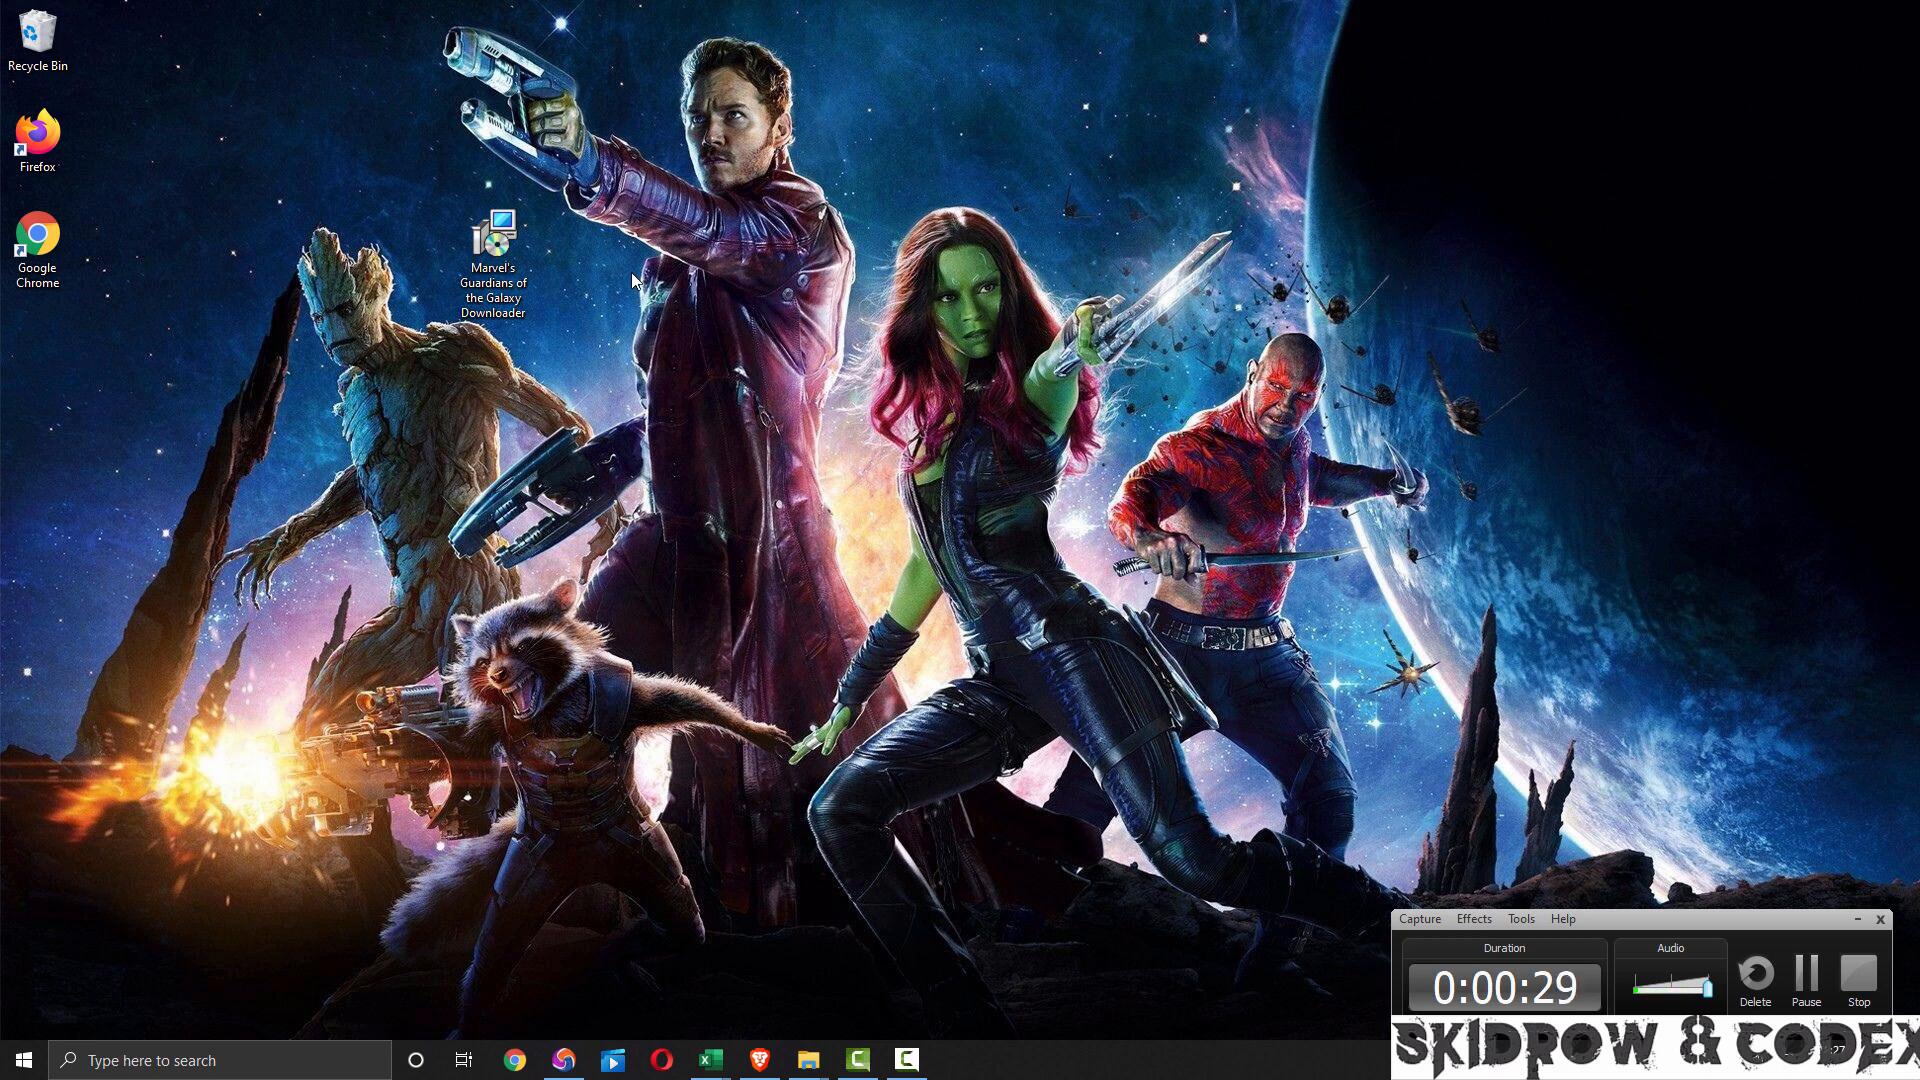The image size is (1920, 1080).
Task: Open the Capture menu
Action: (x=1419, y=919)
